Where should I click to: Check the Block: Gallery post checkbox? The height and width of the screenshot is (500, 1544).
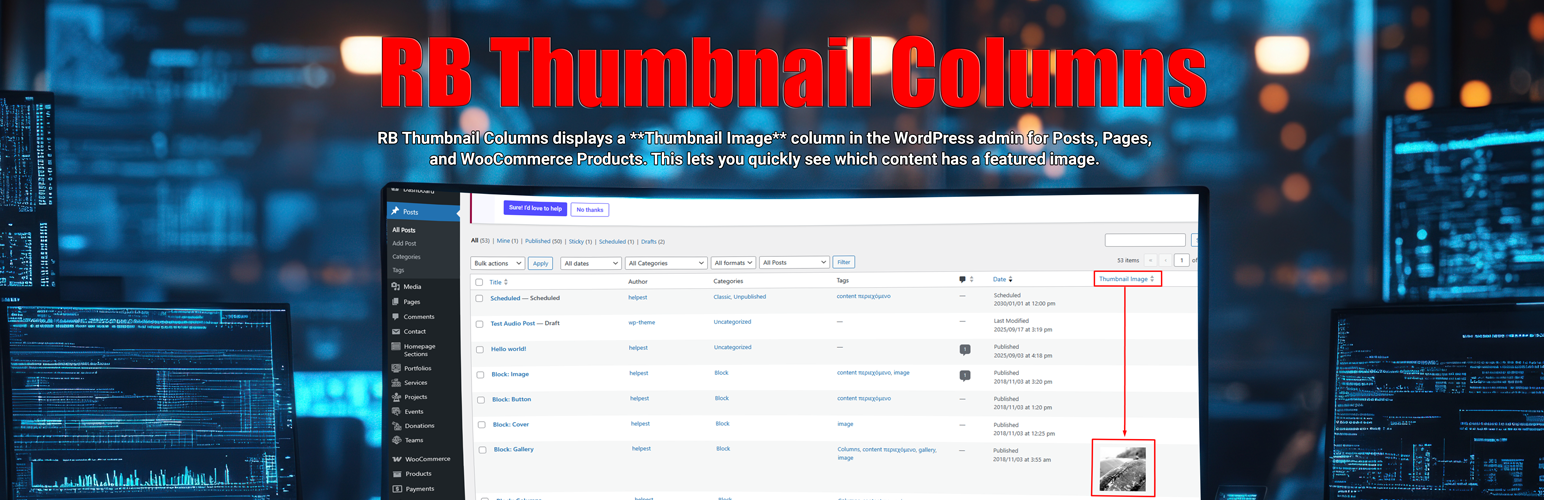coord(482,451)
